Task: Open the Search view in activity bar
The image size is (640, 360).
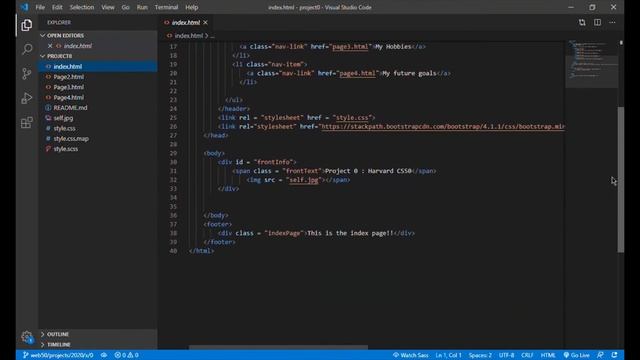Action: [27, 49]
